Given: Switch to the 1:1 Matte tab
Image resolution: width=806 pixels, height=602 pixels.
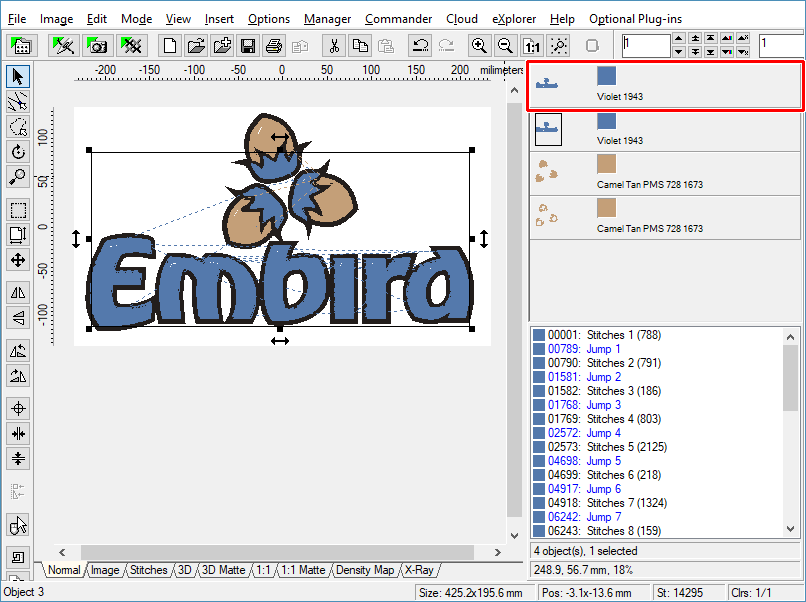Looking at the screenshot, I should click(x=303, y=570).
